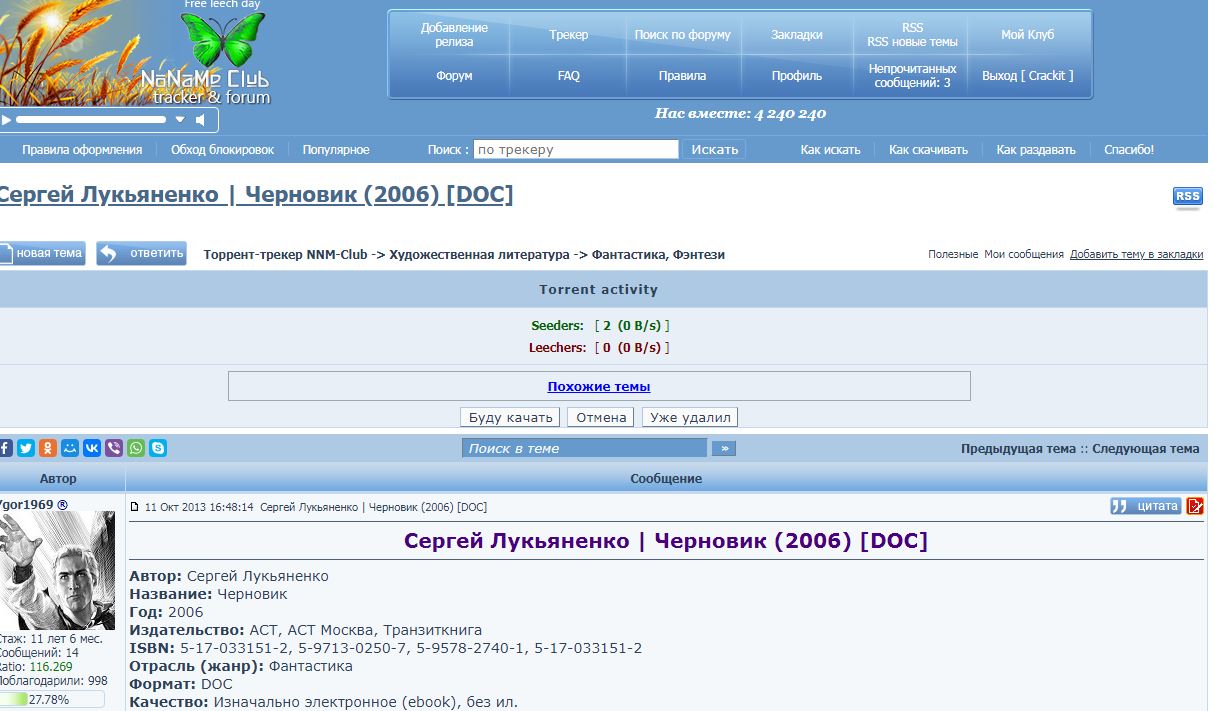Click the author avatar image
The image size is (1215, 711).
pos(57,571)
